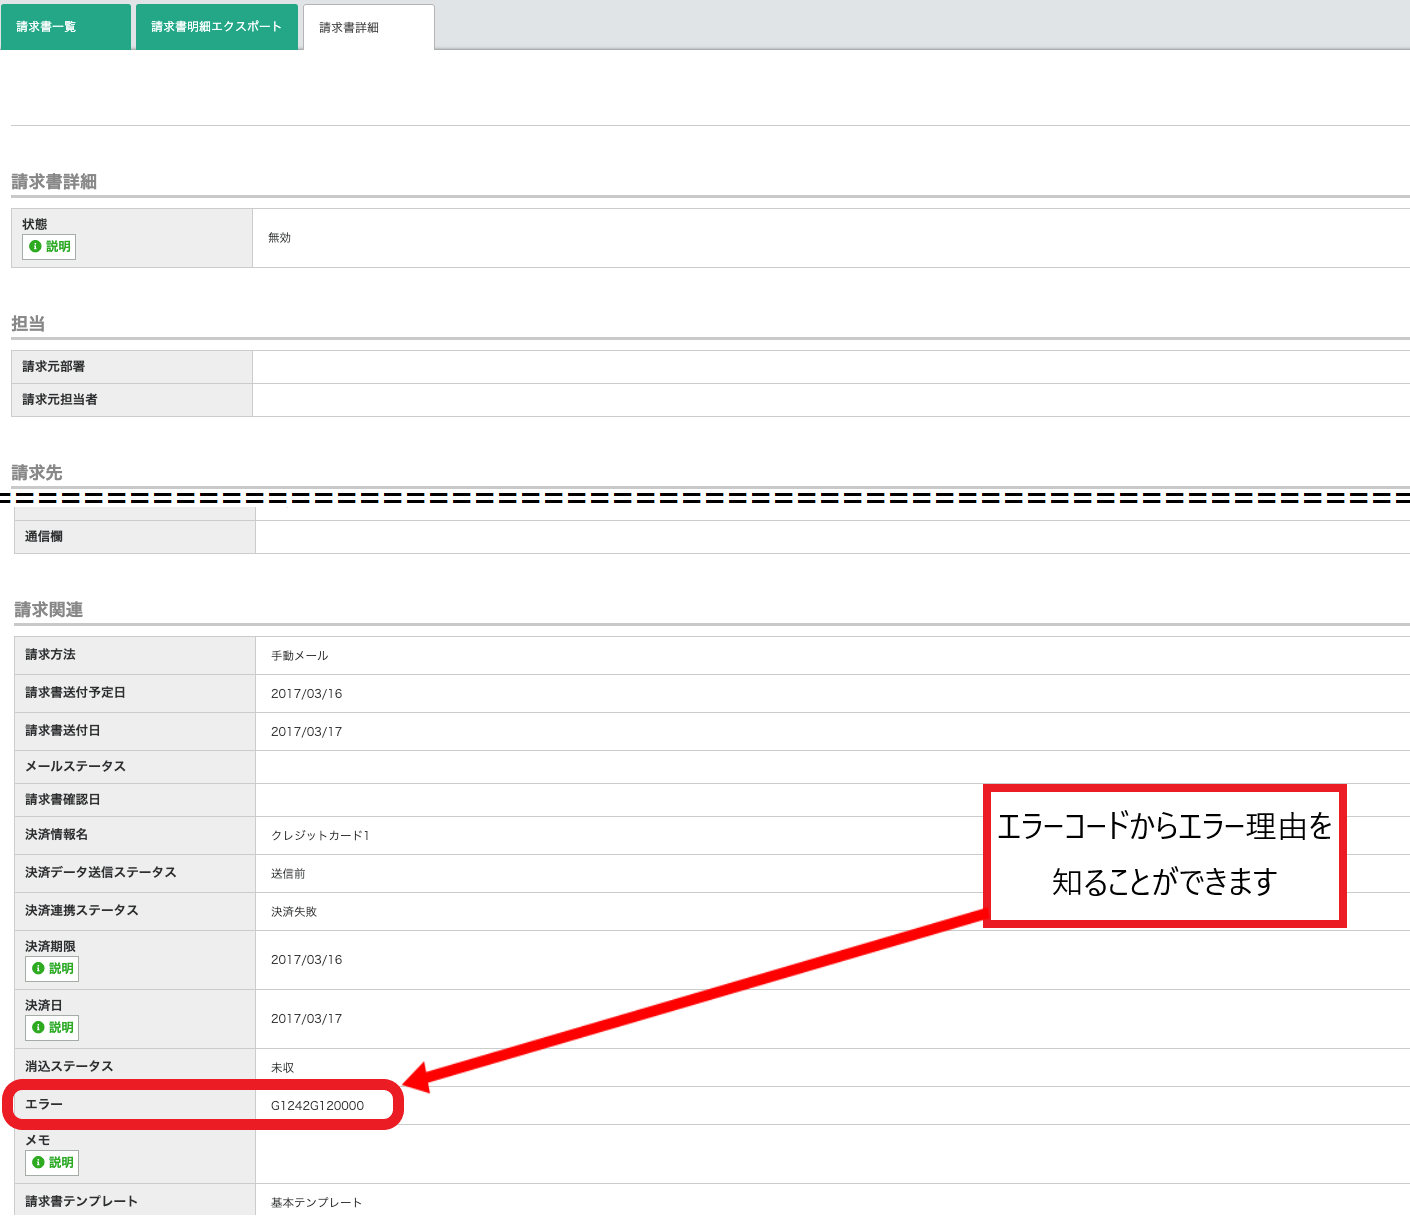Click the 手動メール billing method value

(299, 656)
